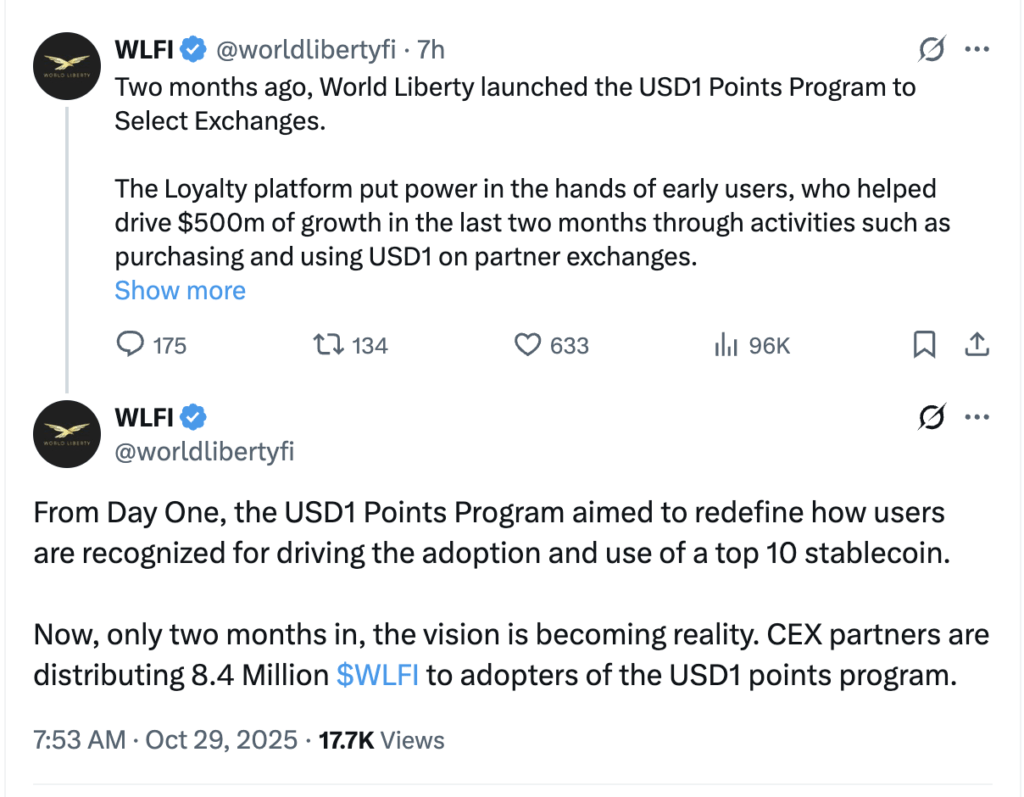Like the tweet with 633 likes

(527, 345)
